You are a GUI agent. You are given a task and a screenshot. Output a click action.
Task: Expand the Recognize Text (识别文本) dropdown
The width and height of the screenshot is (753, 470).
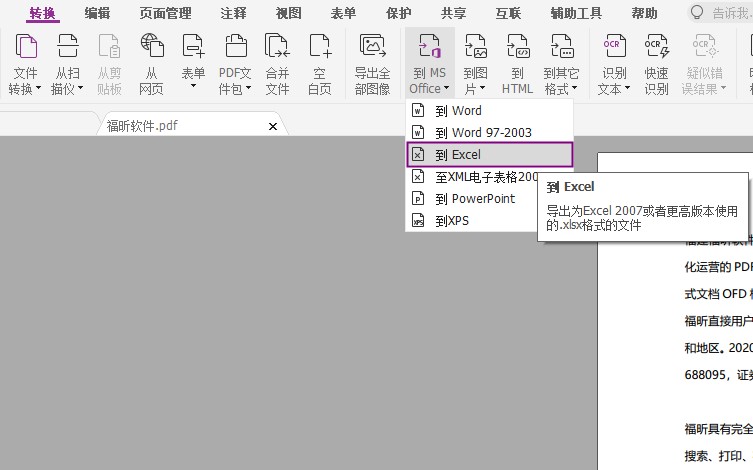point(614,80)
